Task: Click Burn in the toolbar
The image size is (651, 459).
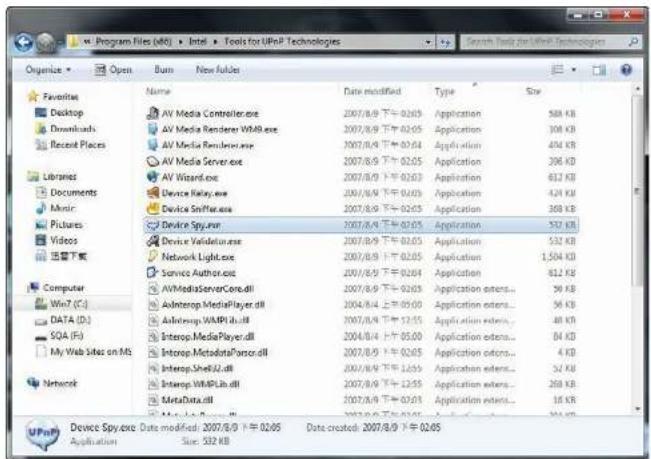Action: tap(164, 70)
